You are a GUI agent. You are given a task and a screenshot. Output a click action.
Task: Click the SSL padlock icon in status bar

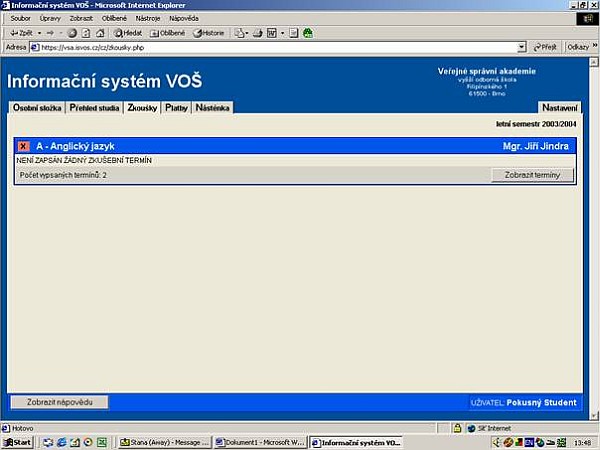click(457, 428)
